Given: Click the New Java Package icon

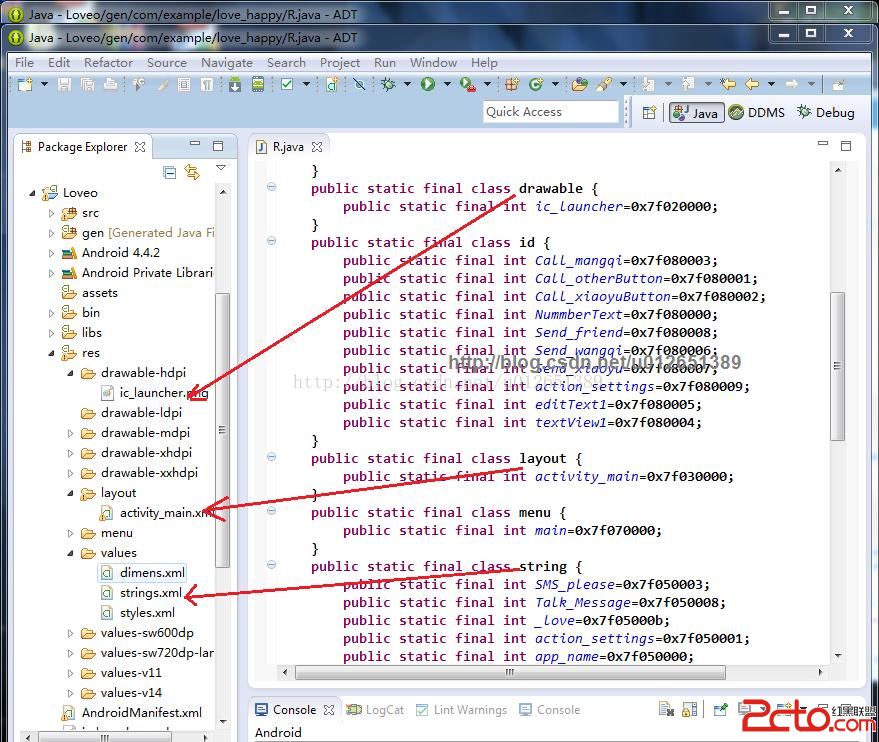Looking at the screenshot, I should tap(512, 85).
